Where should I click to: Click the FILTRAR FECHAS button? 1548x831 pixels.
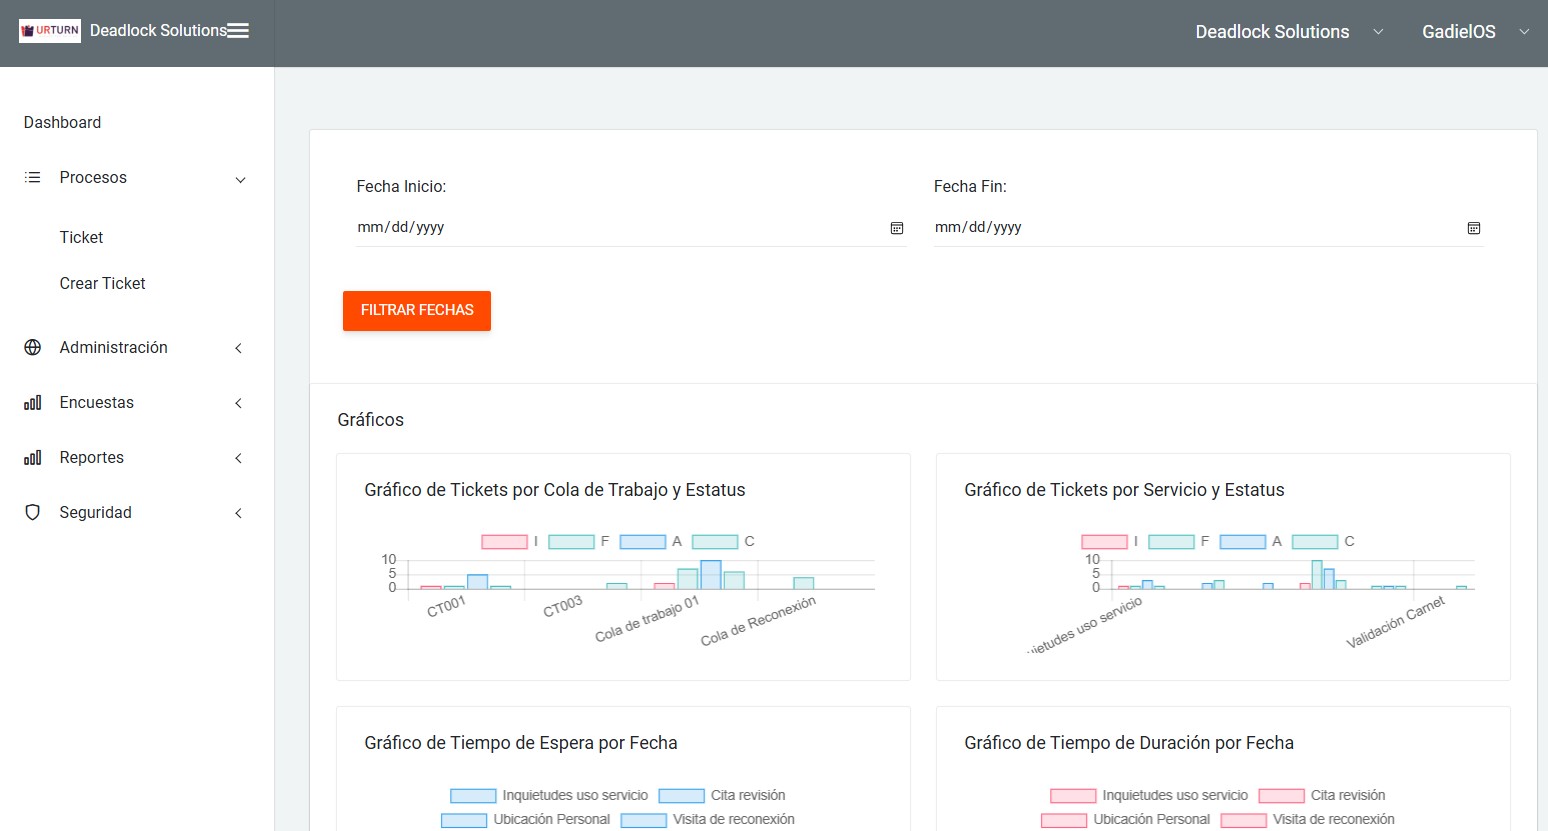417,310
